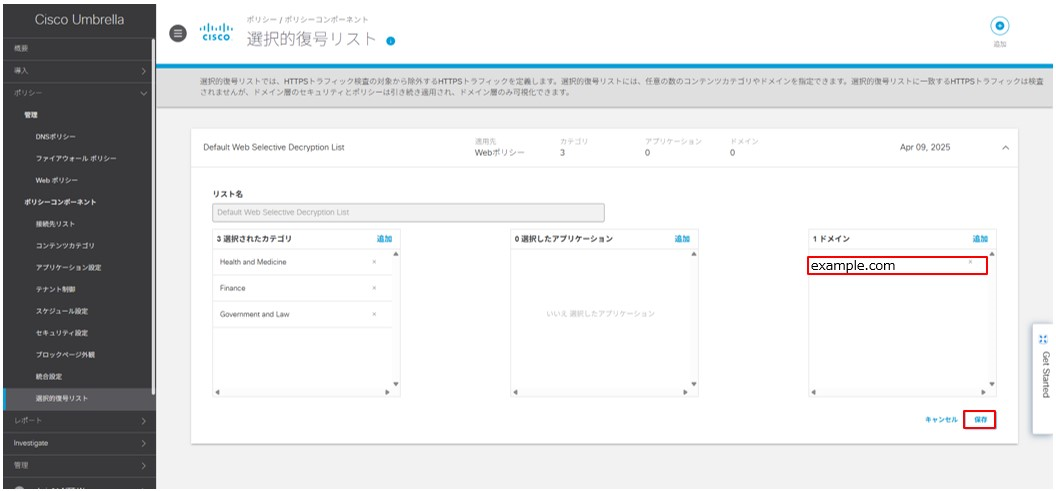
Task: Click the Cisco Umbrella sidebar heading
Action: click(79, 20)
